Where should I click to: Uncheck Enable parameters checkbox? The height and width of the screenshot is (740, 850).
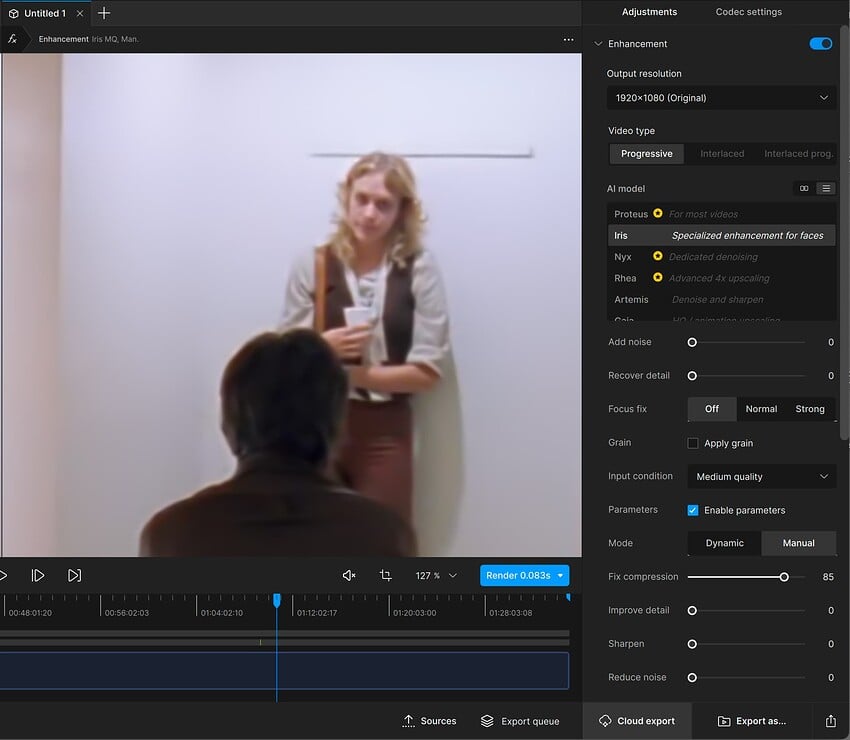pos(693,510)
